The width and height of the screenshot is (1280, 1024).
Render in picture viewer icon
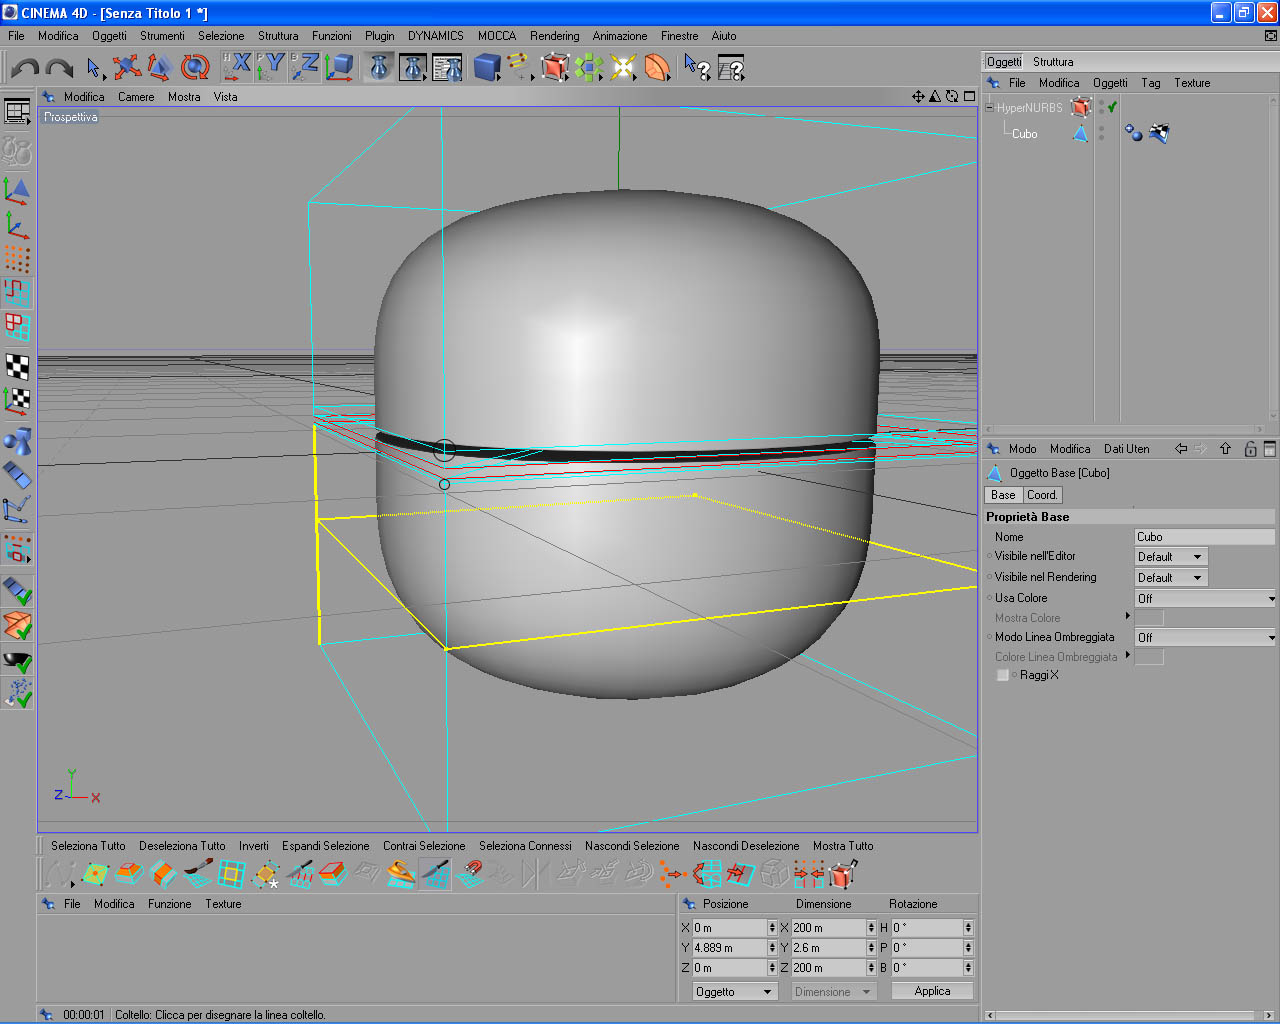(413, 68)
